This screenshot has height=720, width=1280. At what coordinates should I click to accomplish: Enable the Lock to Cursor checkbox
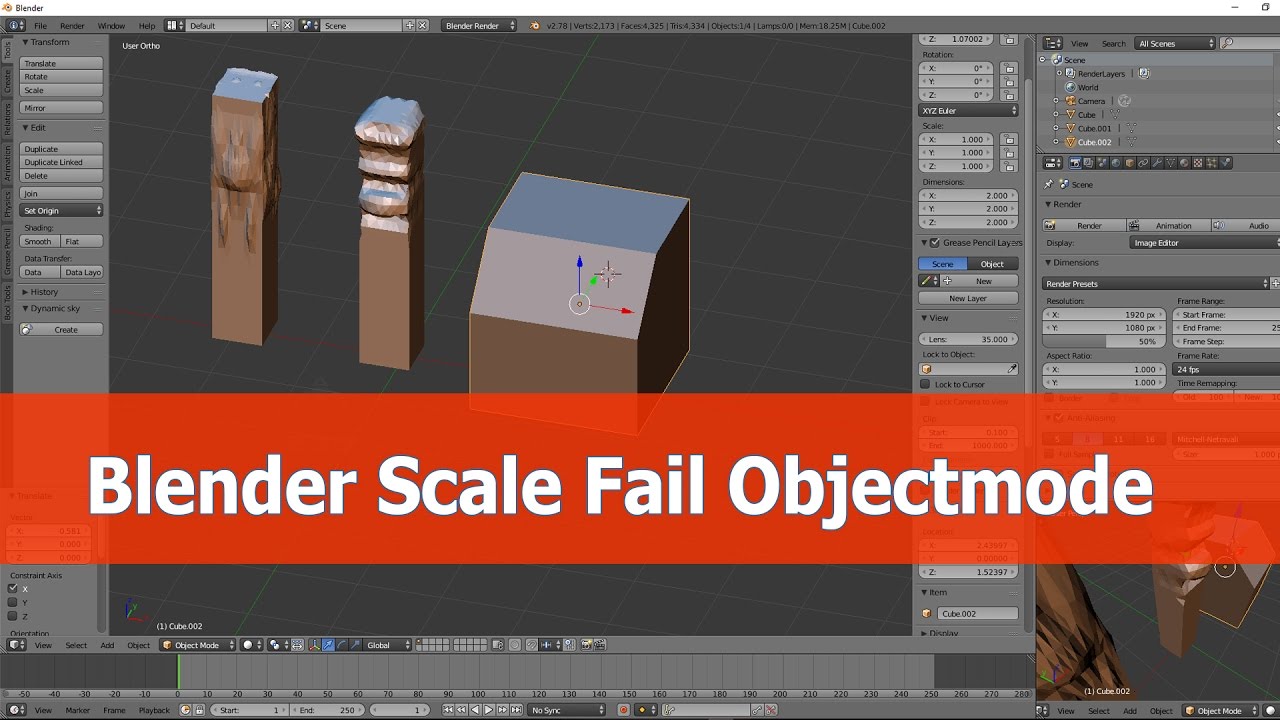pos(925,384)
